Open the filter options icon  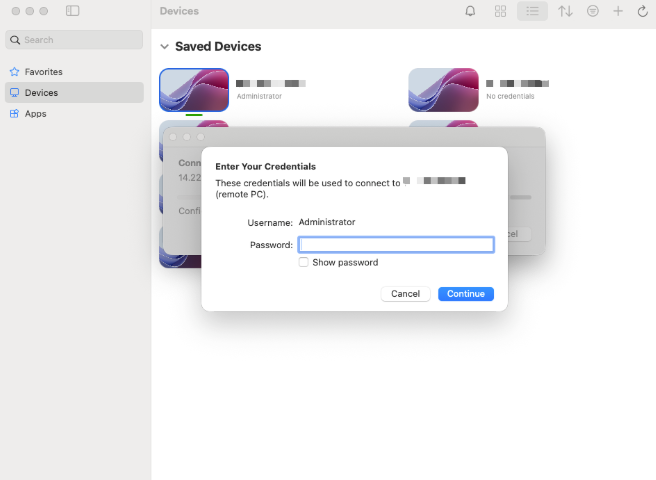593,11
